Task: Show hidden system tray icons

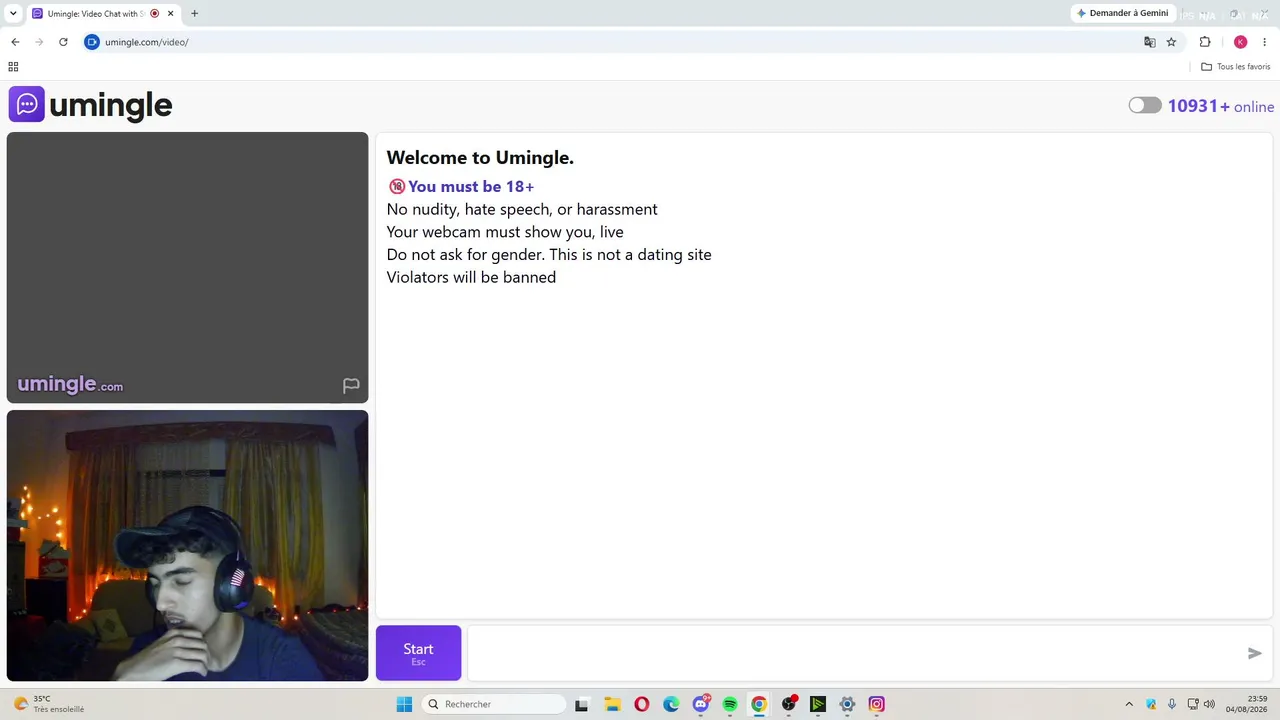Action: coord(1129,704)
